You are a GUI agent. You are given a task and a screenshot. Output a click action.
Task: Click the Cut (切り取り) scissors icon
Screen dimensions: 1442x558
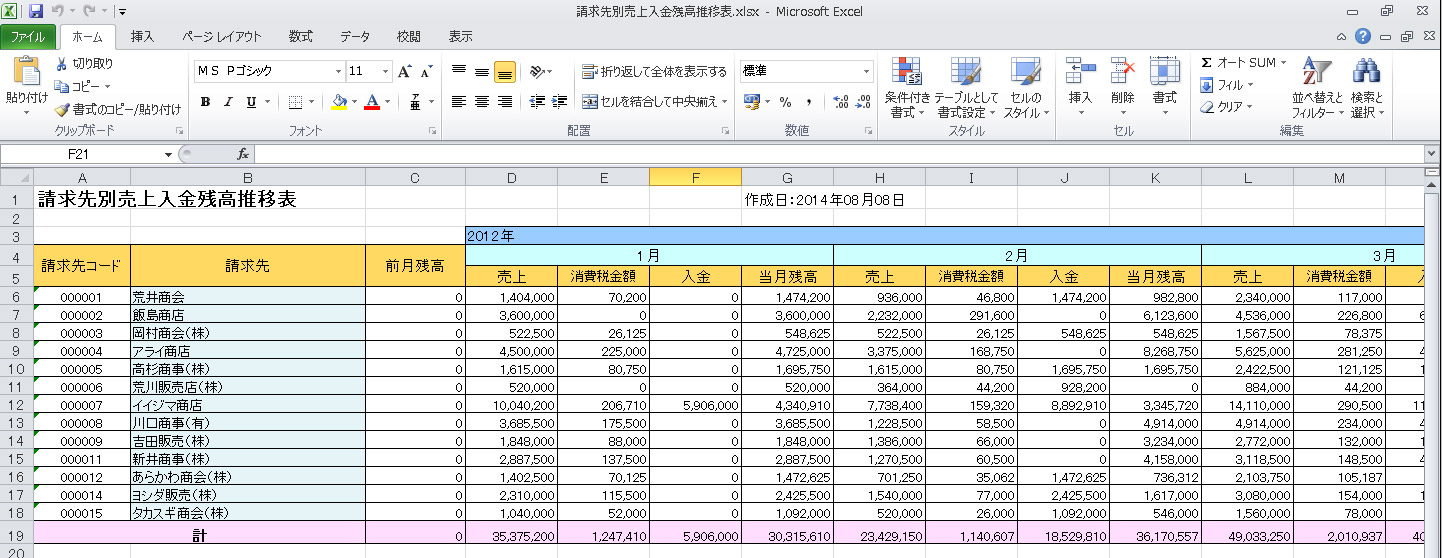coord(61,64)
